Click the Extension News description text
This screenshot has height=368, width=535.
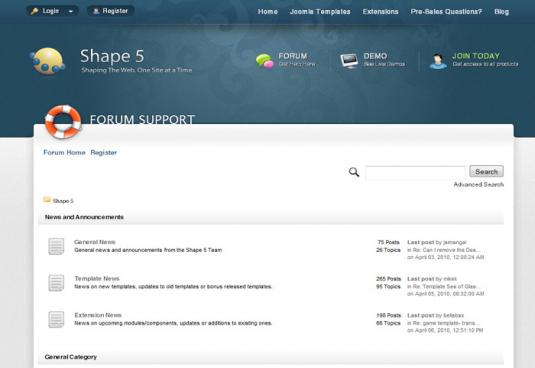click(173, 323)
